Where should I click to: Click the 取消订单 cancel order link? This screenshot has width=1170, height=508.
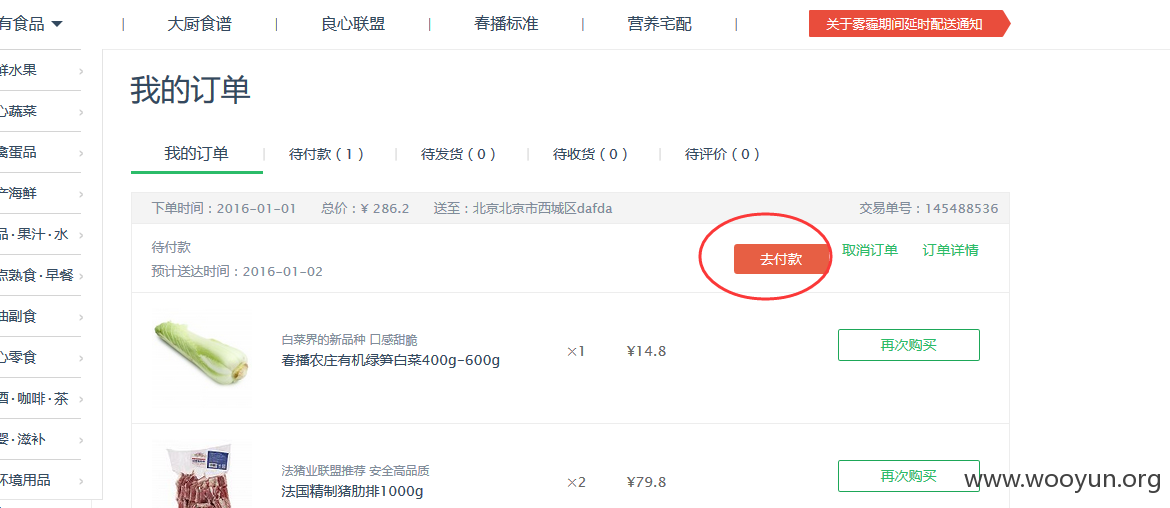[869, 251]
